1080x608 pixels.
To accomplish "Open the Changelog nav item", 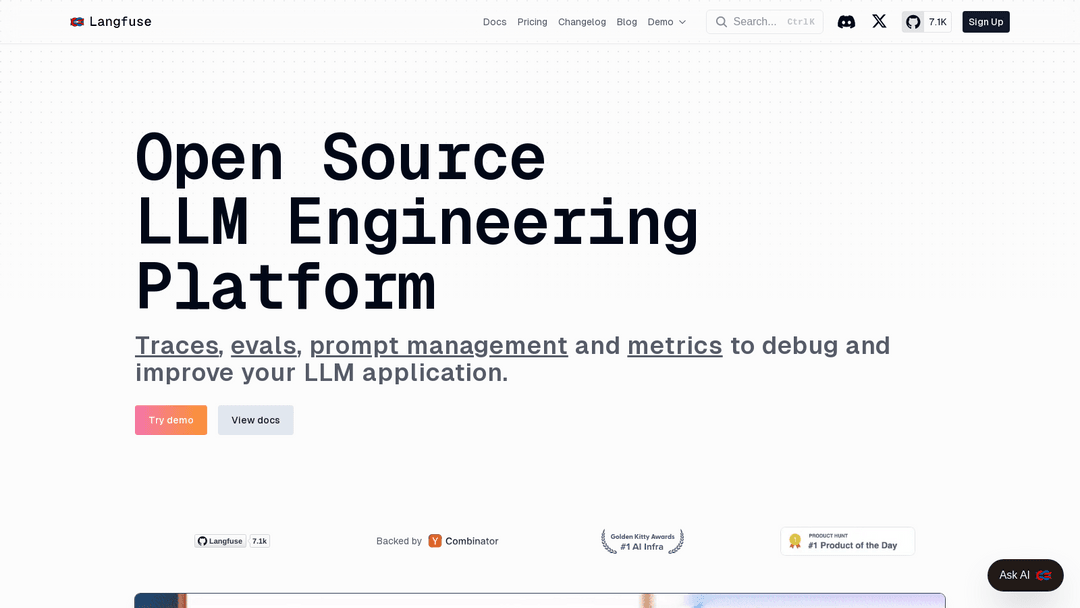I will point(582,22).
